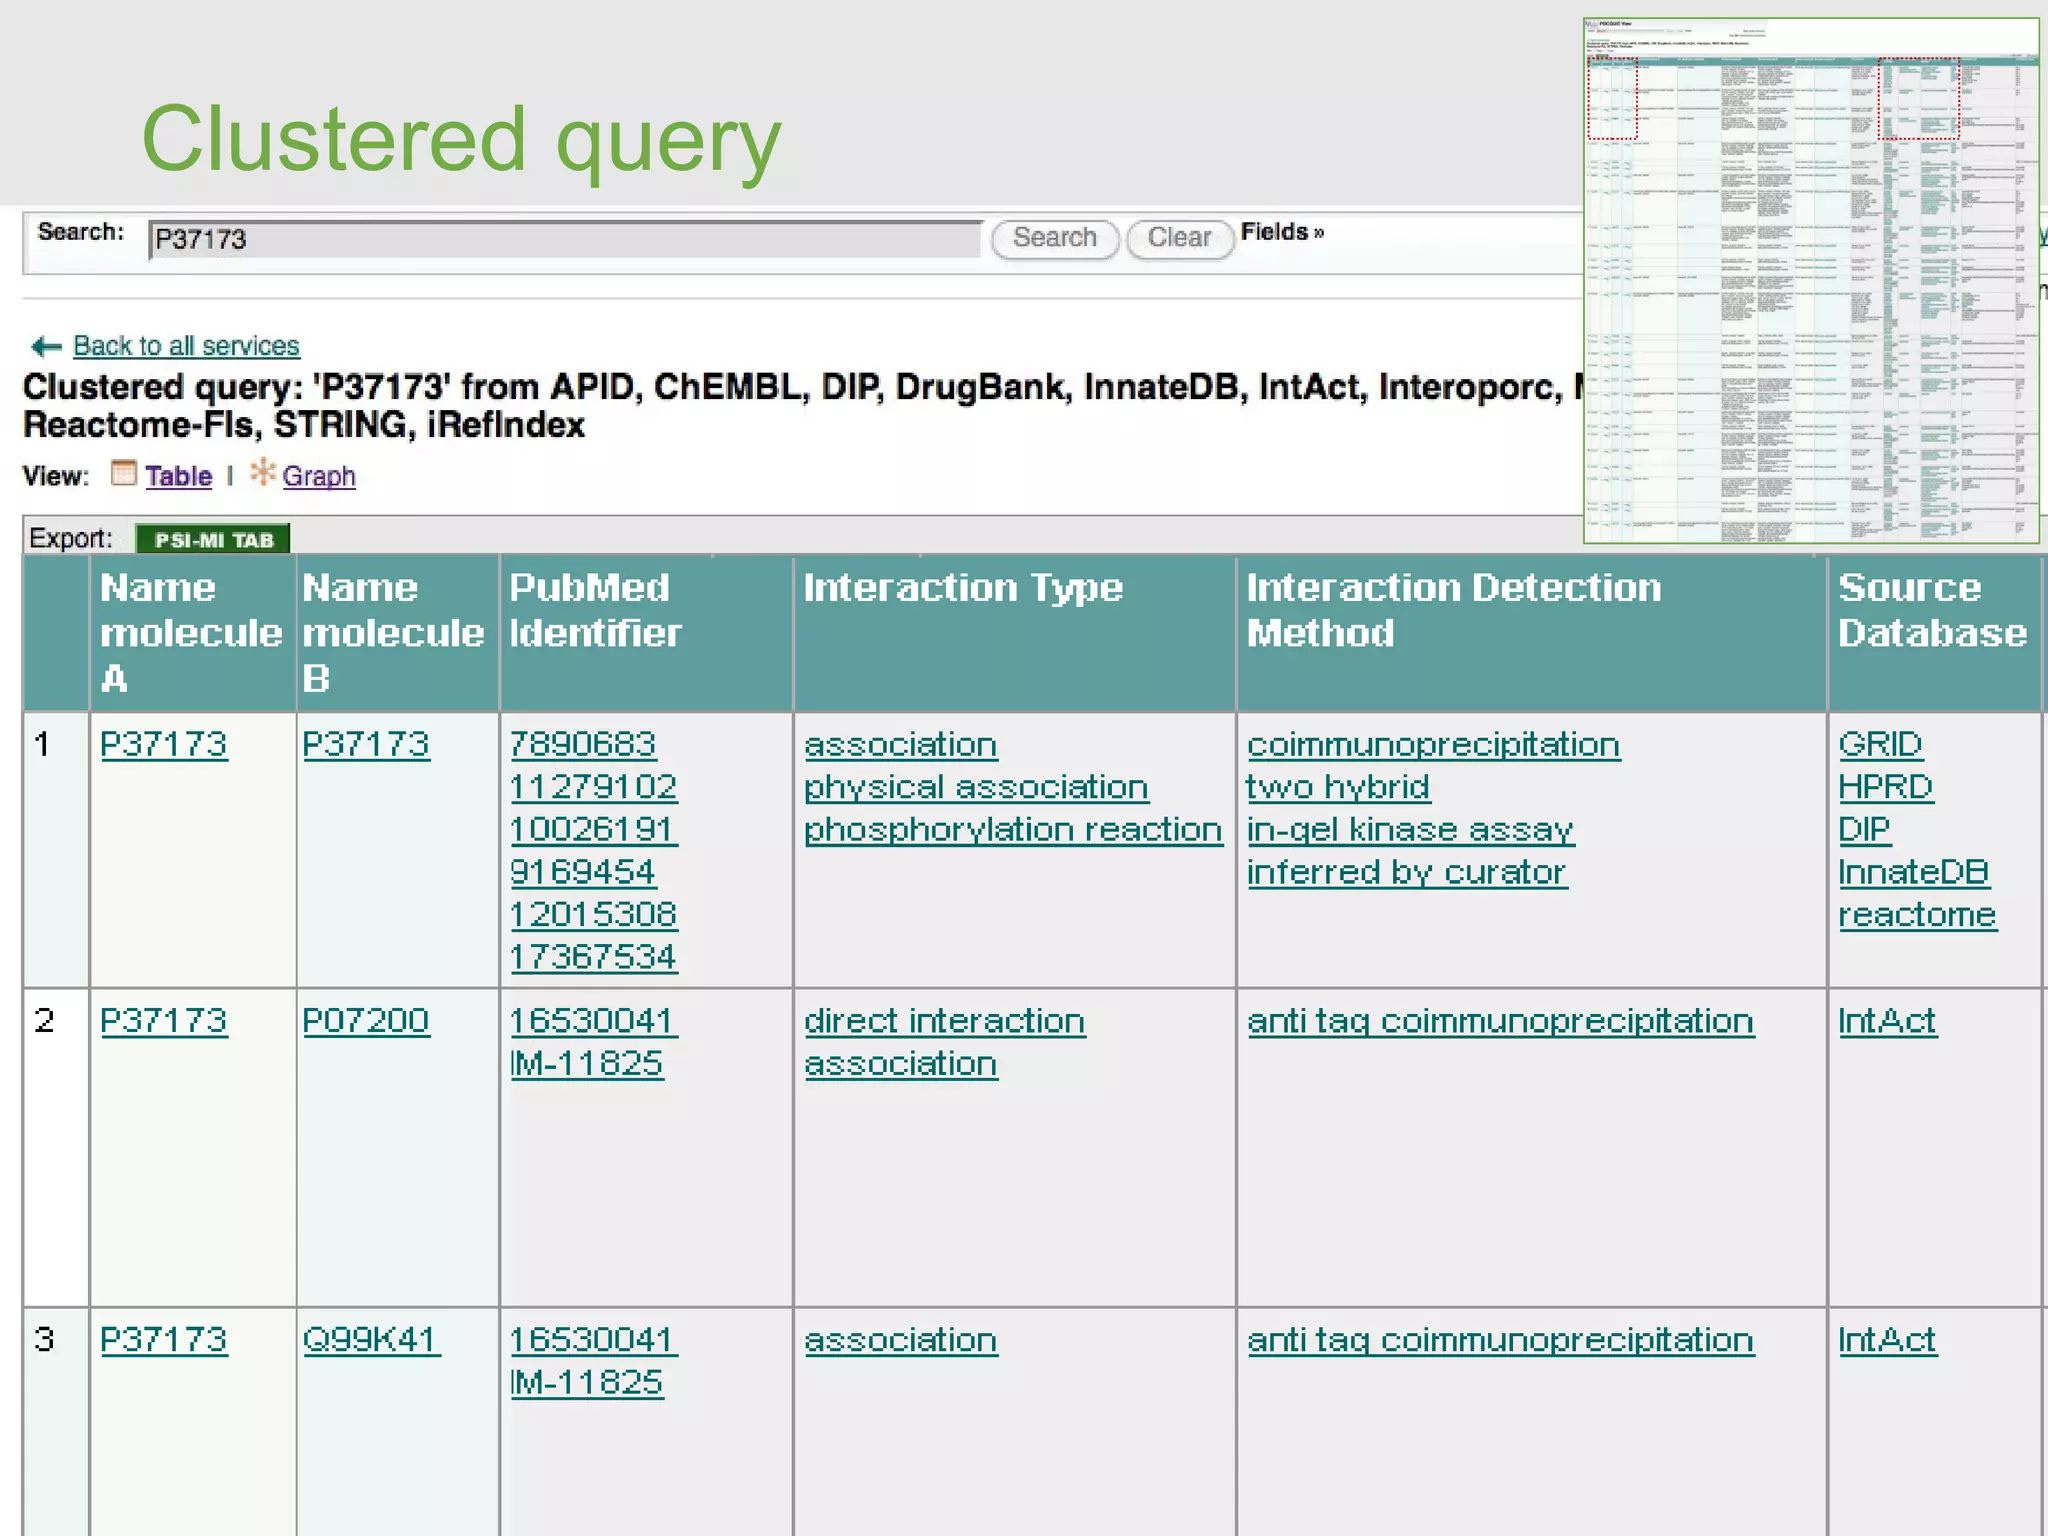
Task: Open the Back to all services link
Action: (x=186, y=346)
